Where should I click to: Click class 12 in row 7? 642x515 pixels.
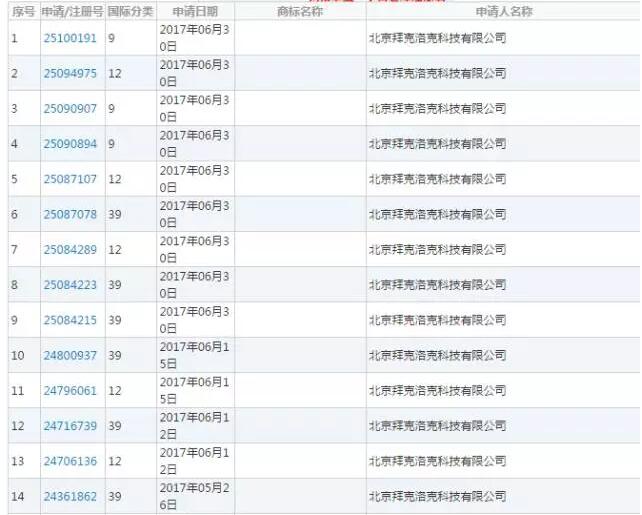pos(115,249)
